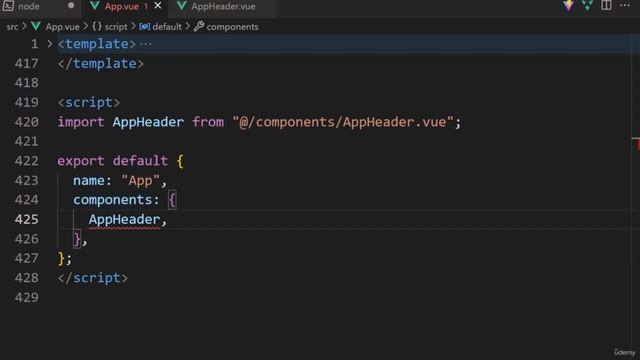Click the default keyword on line 422
640x360 pixels.
tap(140, 161)
